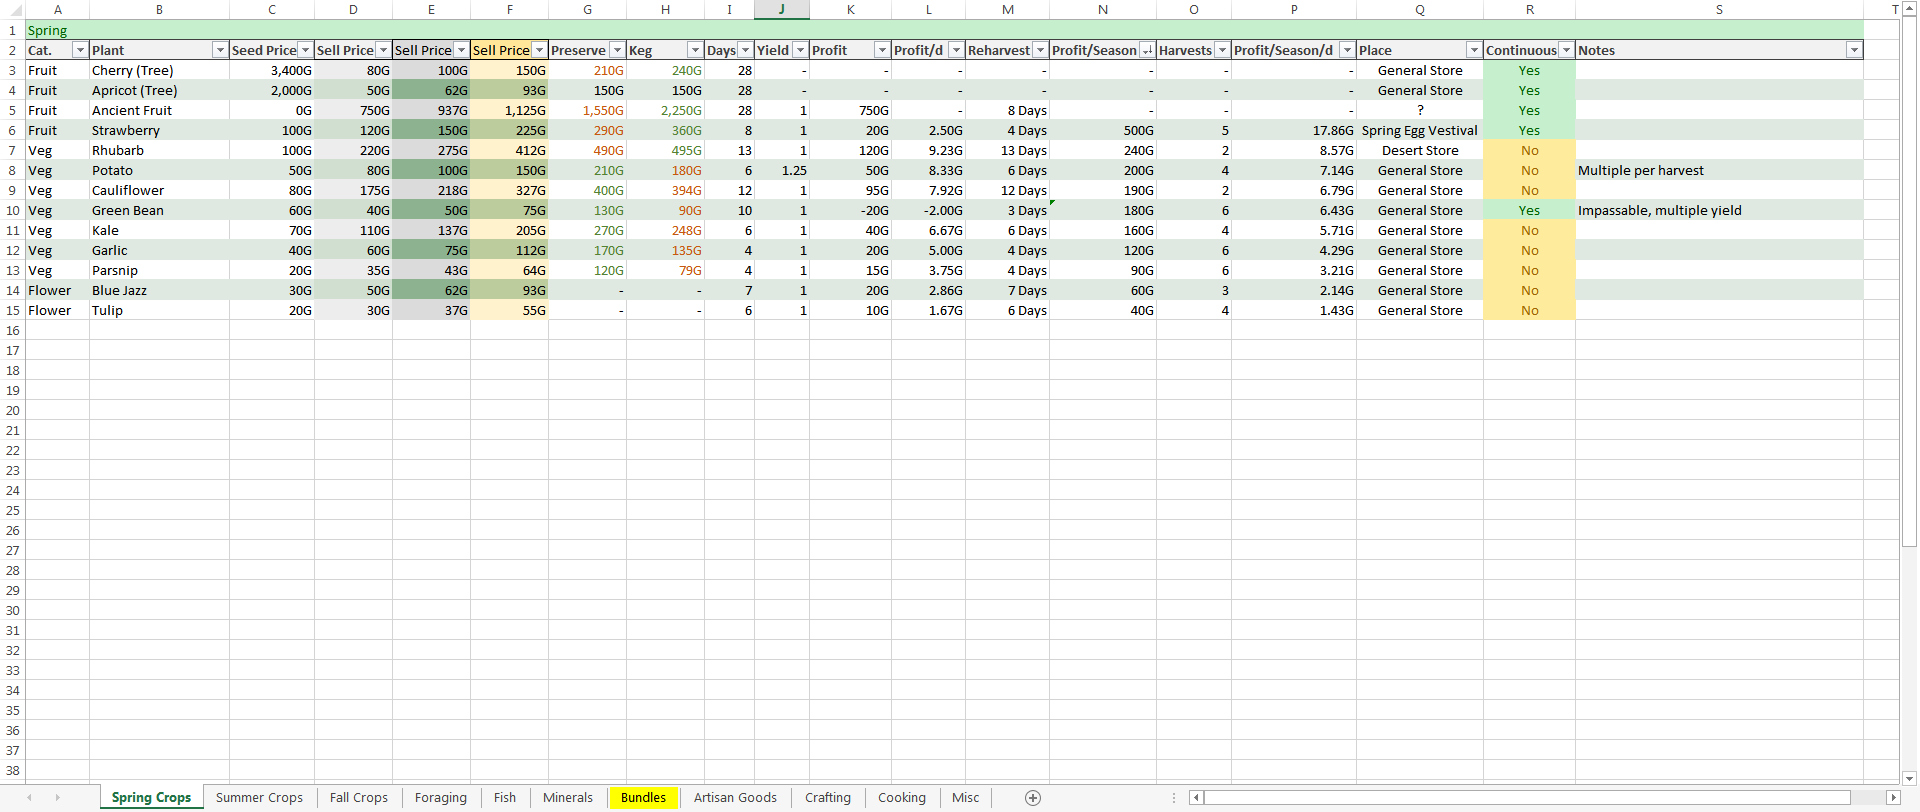Click horizontal scrollbar left arrow

[1196, 798]
